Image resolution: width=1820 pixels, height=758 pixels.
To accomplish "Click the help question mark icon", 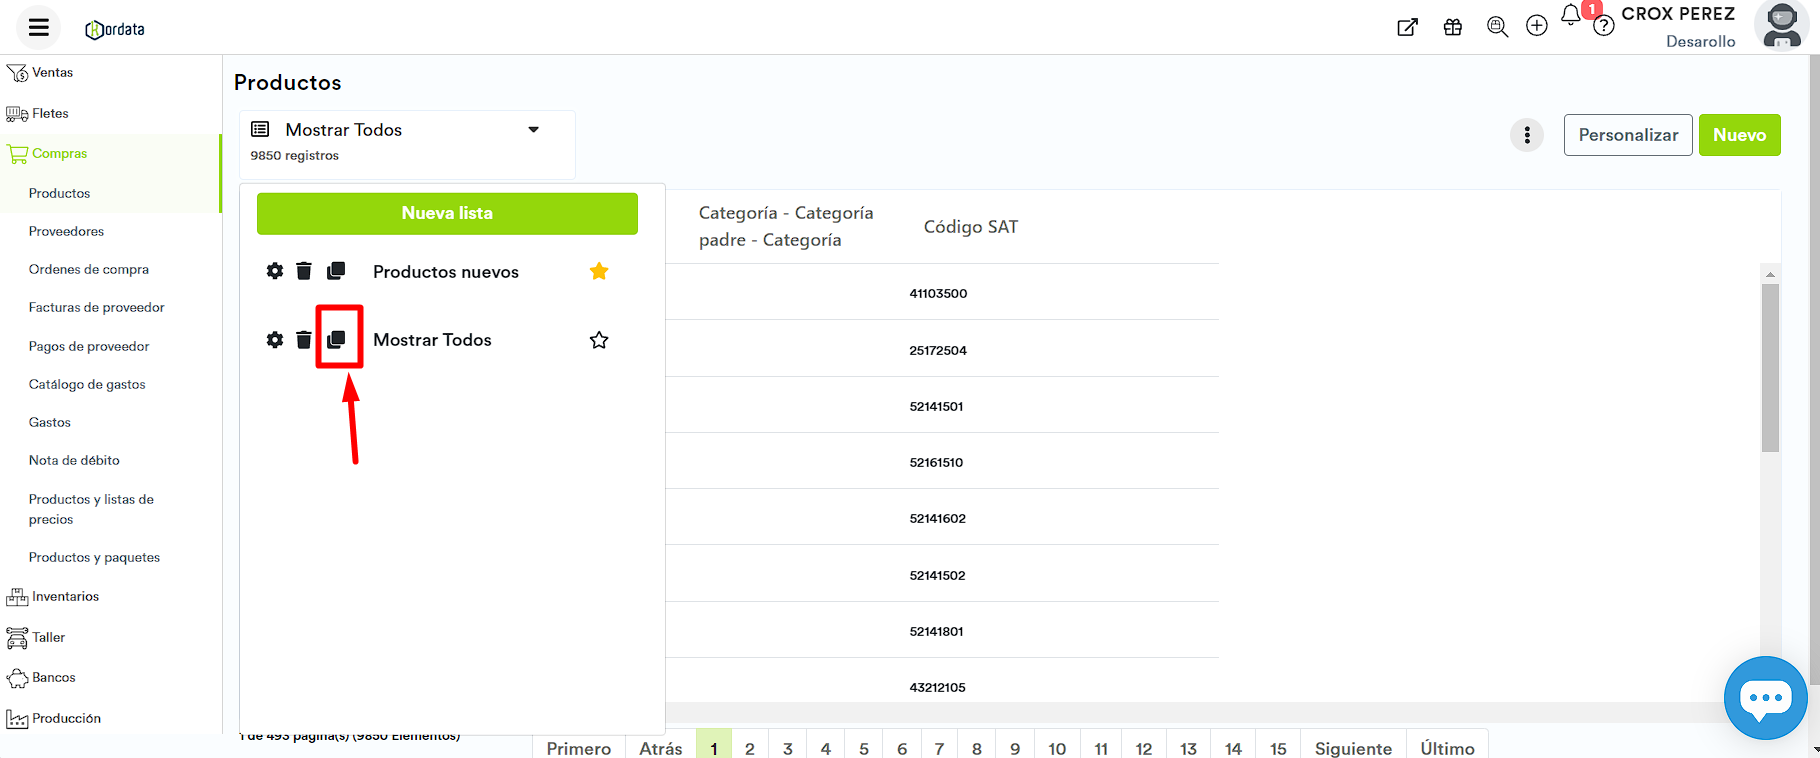I will [1604, 27].
